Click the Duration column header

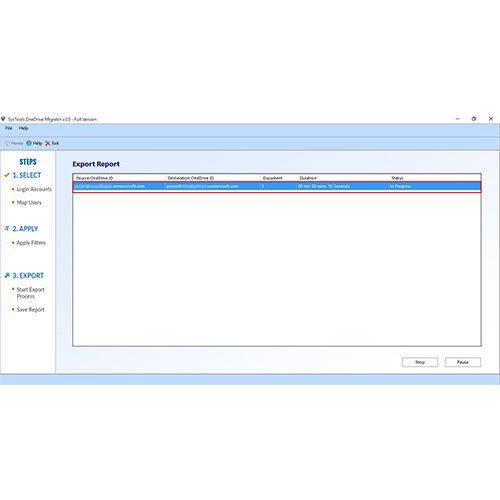pos(308,178)
